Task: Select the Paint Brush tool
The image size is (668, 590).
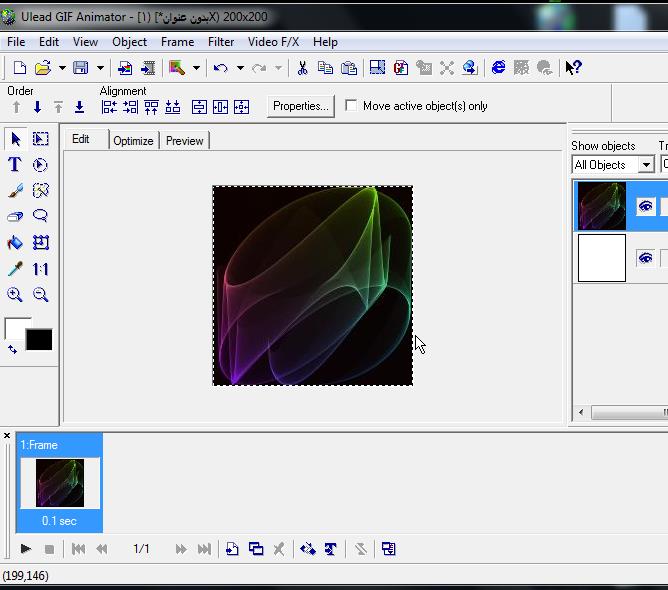Action: [x=15, y=191]
